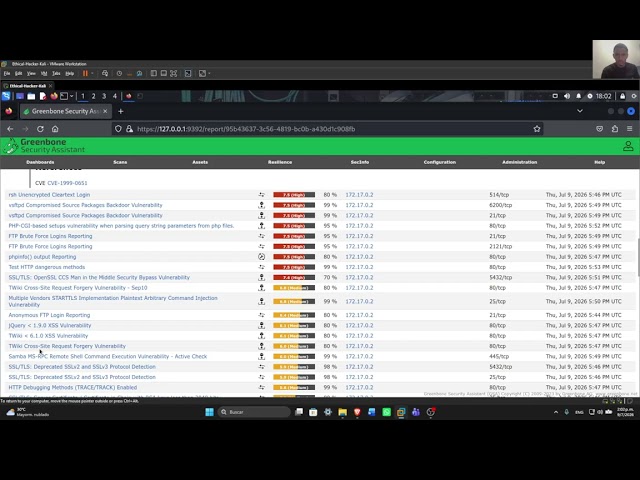Open the Kali panel notifications bell icon
This screenshot has width=640, height=480.
tap(578, 96)
